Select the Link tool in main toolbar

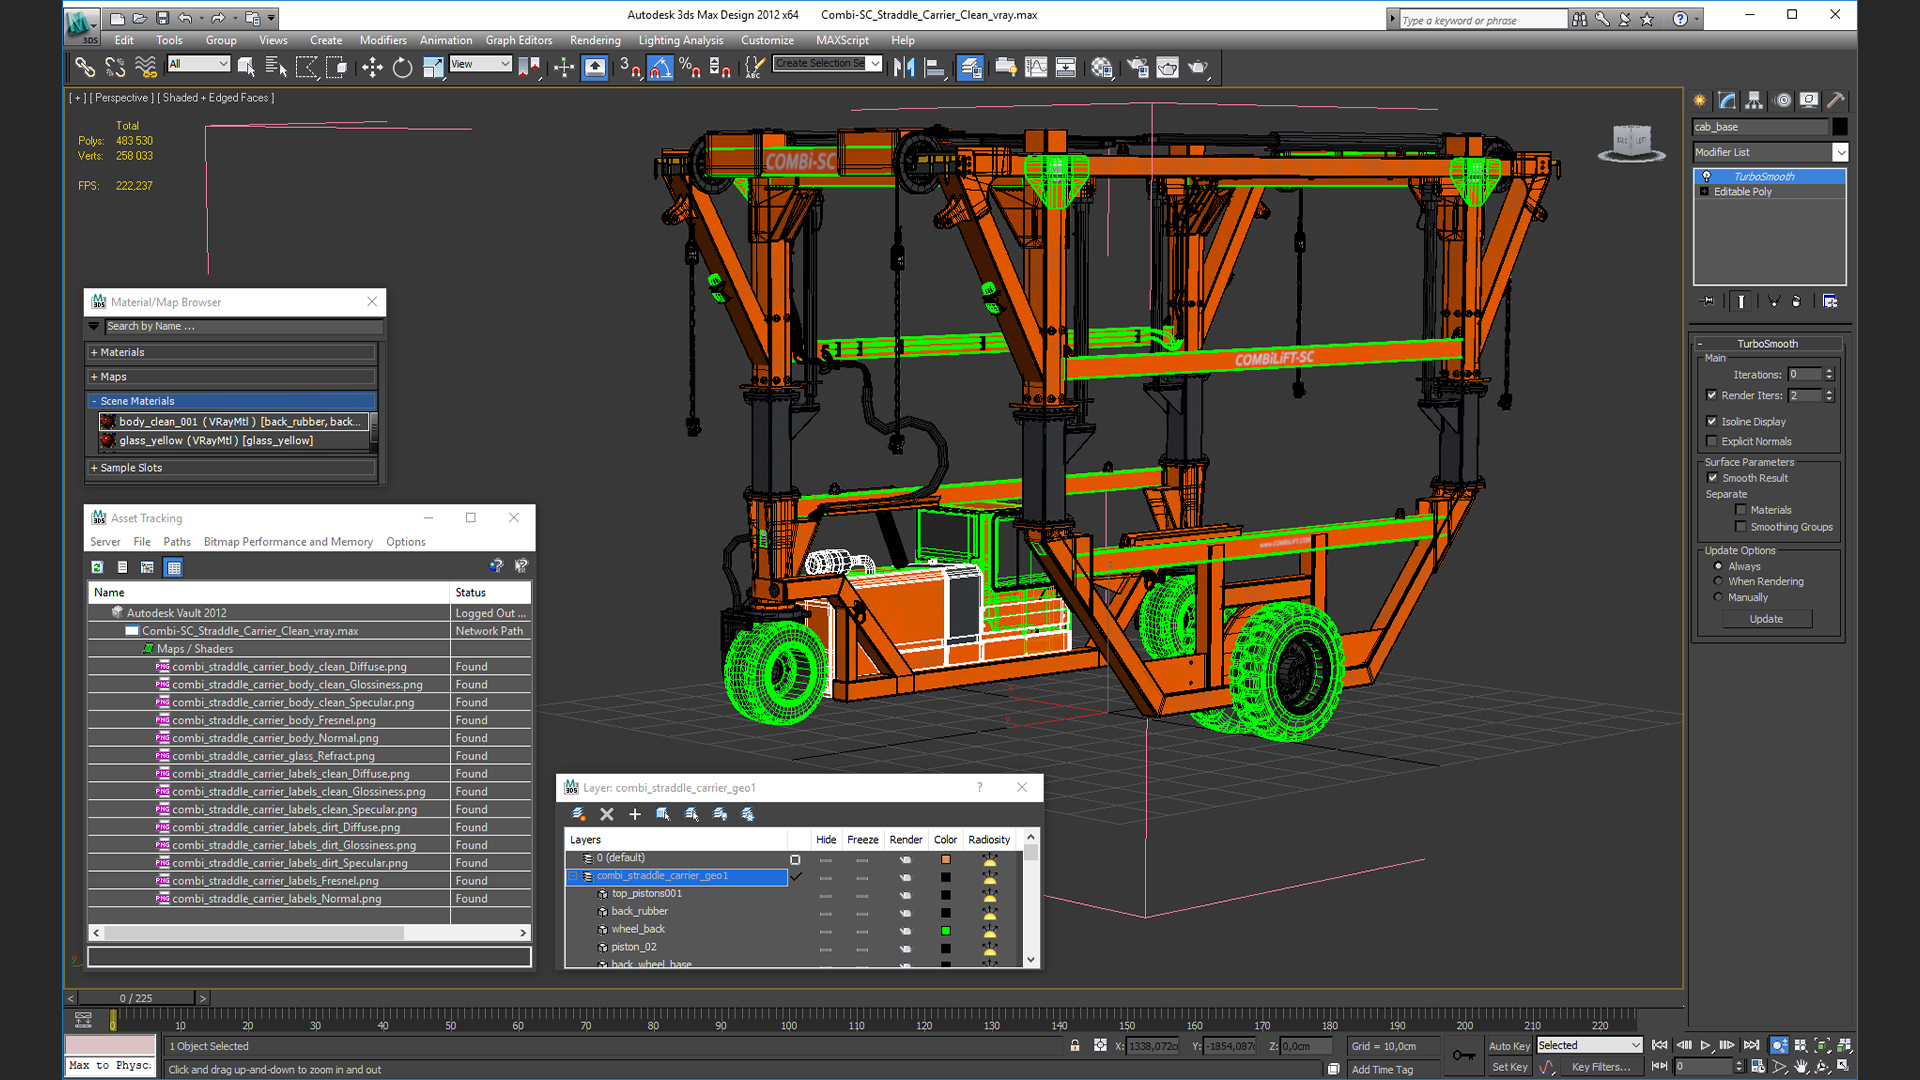coord(85,67)
